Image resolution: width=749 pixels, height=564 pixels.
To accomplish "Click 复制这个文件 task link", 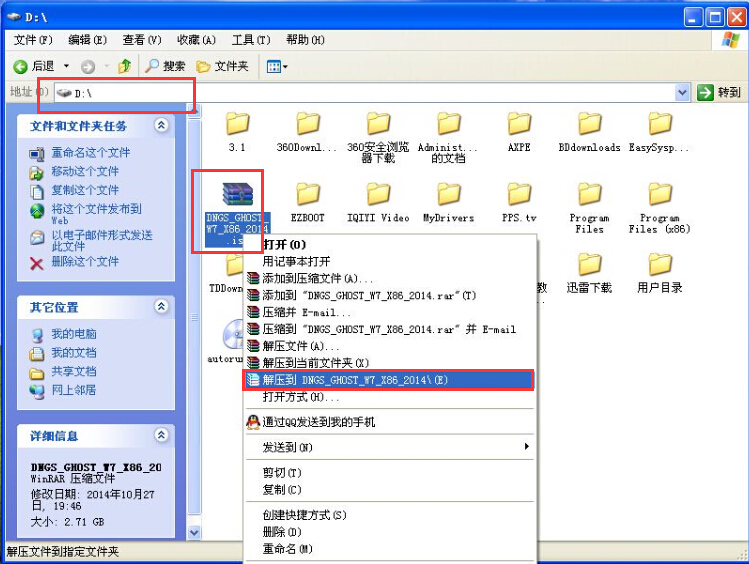I will (x=85, y=190).
